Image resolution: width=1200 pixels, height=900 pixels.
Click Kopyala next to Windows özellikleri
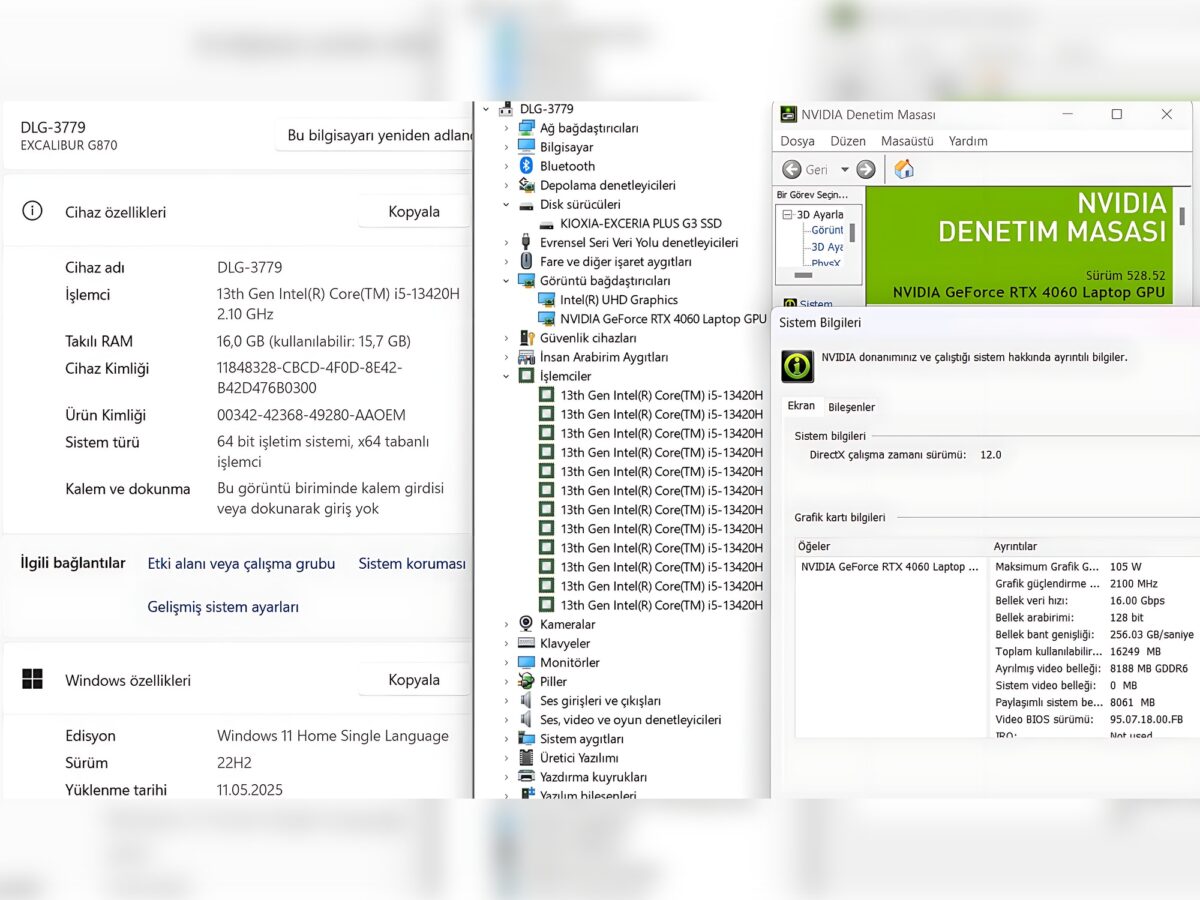tap(414, 679)
